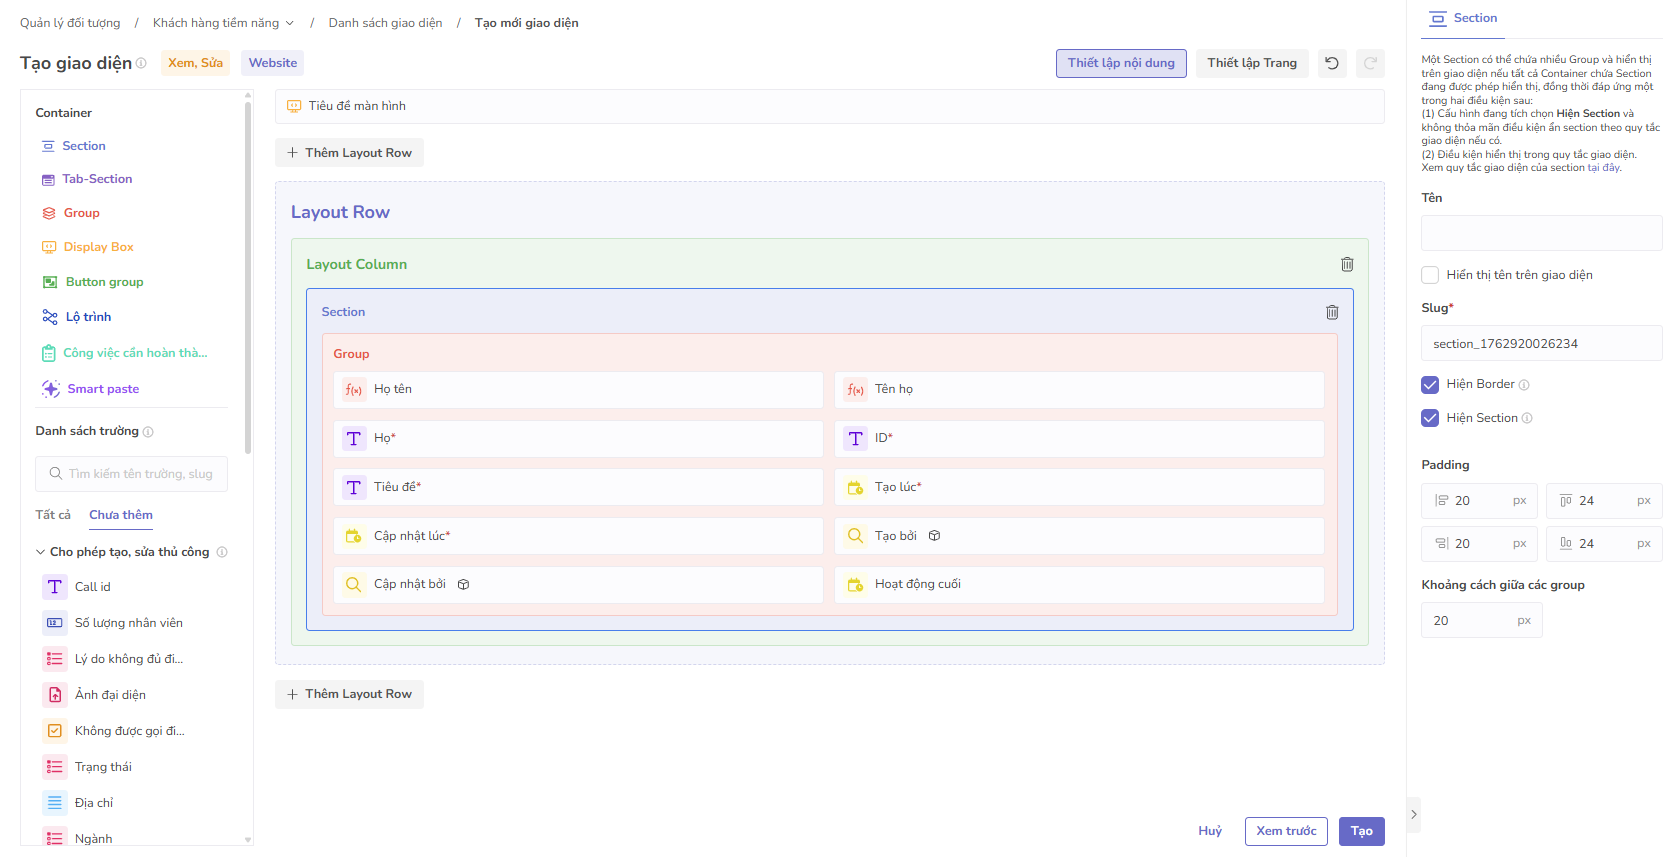The image size is (1676, 857).
Task: Add a row with top Thêm Layout Row
Action: coord(349,153)
